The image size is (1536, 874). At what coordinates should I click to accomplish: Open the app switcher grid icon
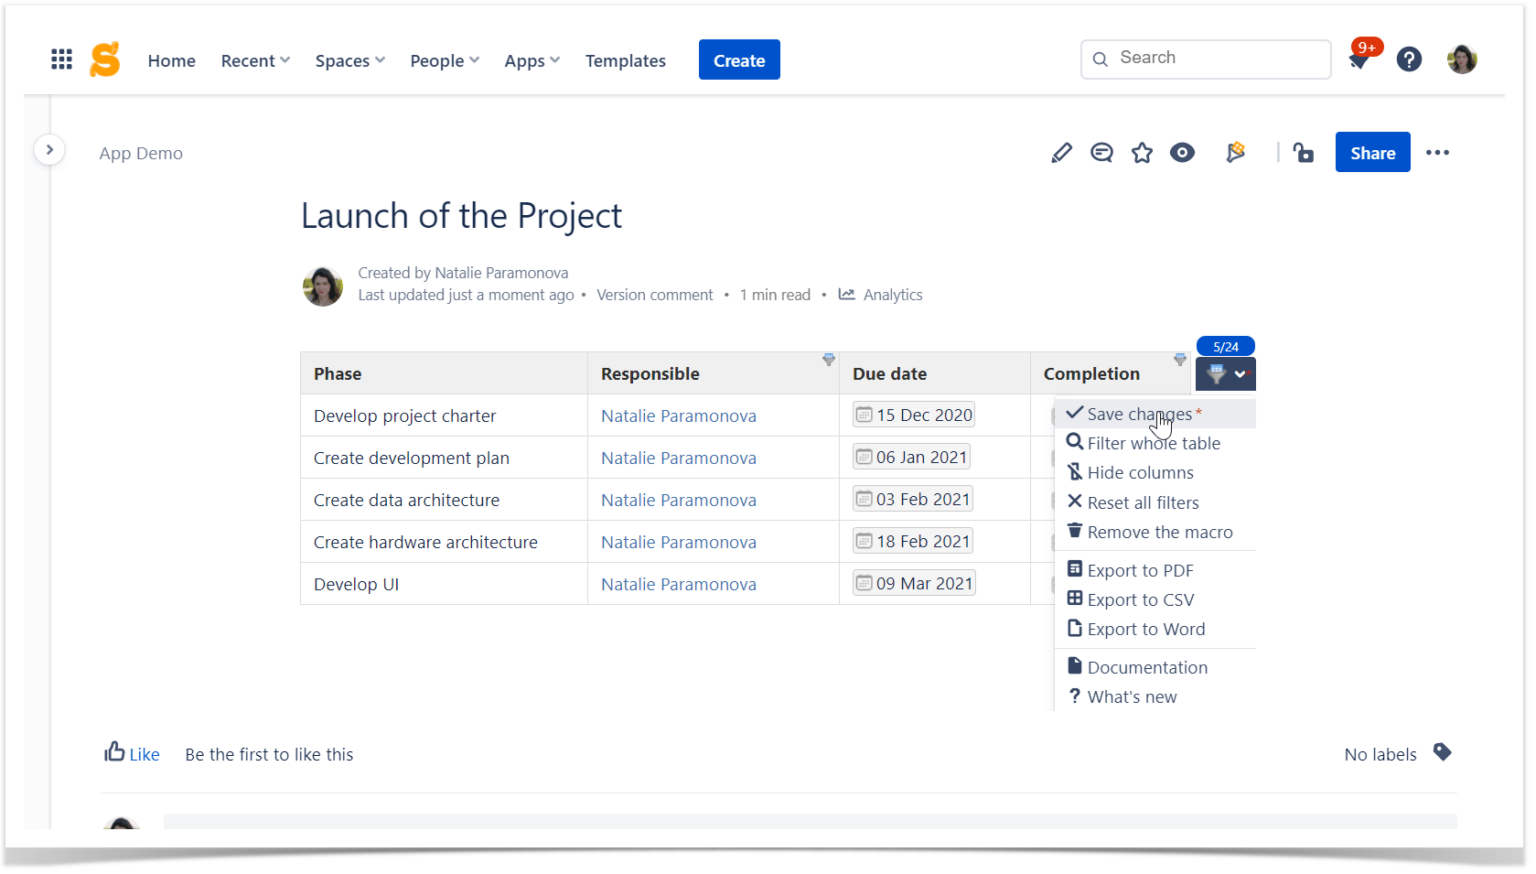coord(61,59)
